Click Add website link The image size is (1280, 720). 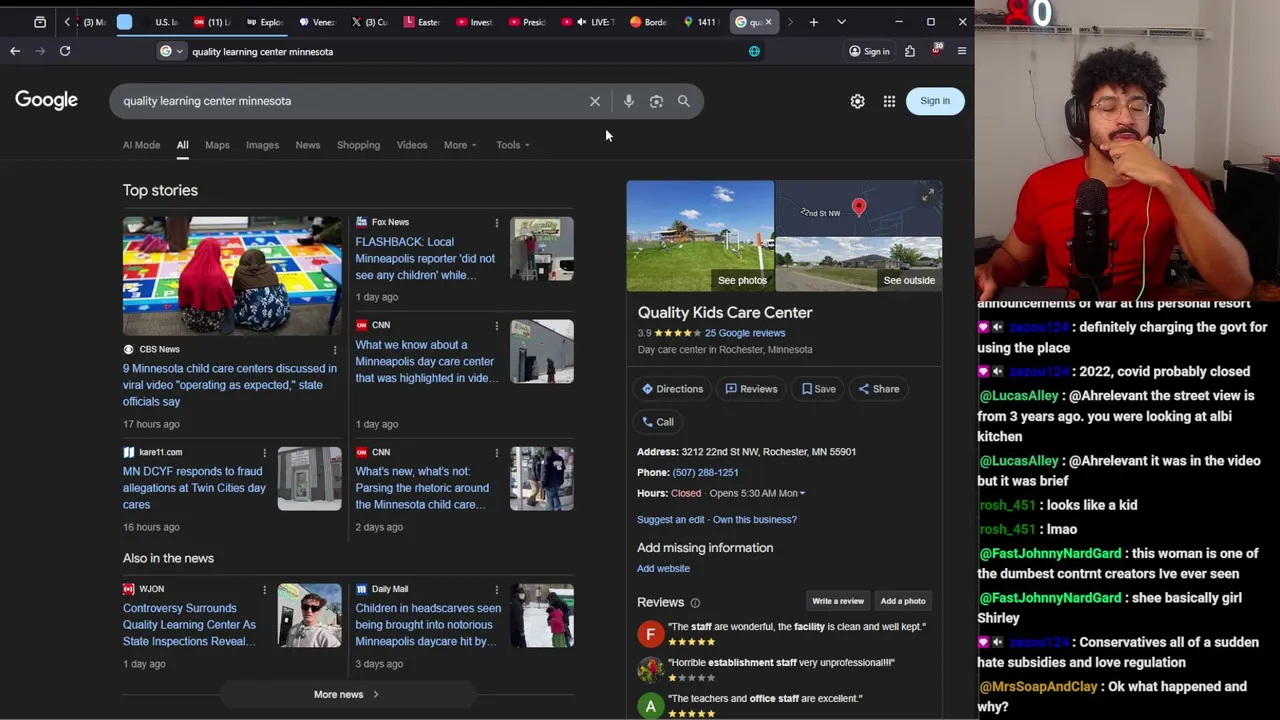click(x=663, y=568)
